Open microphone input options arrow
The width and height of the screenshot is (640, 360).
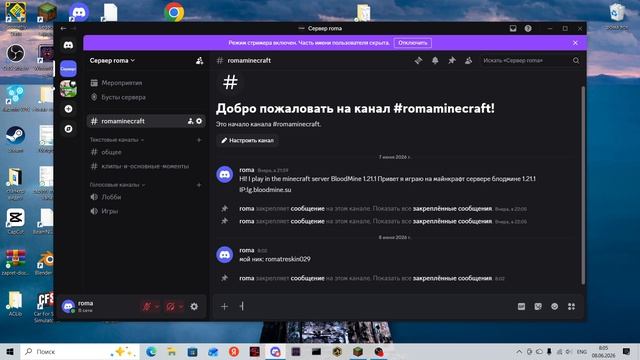157,307
